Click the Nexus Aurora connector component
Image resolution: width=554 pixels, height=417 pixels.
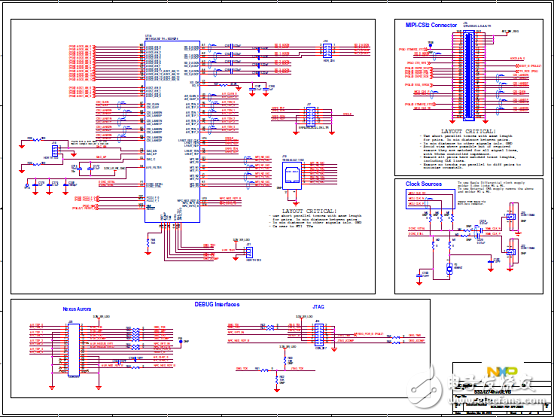tap(74, 350)
